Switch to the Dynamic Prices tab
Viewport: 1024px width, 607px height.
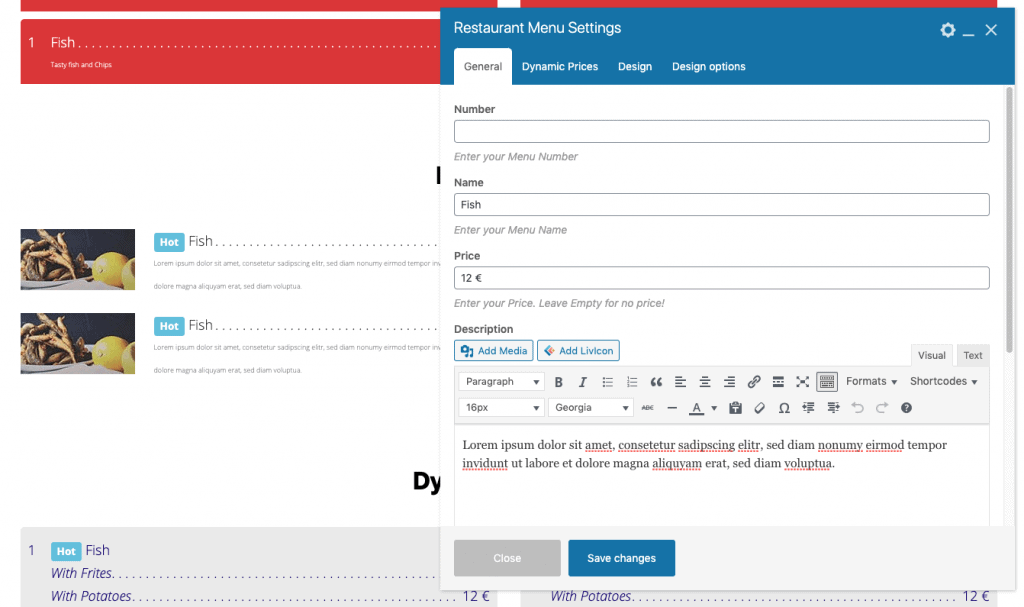559,66
